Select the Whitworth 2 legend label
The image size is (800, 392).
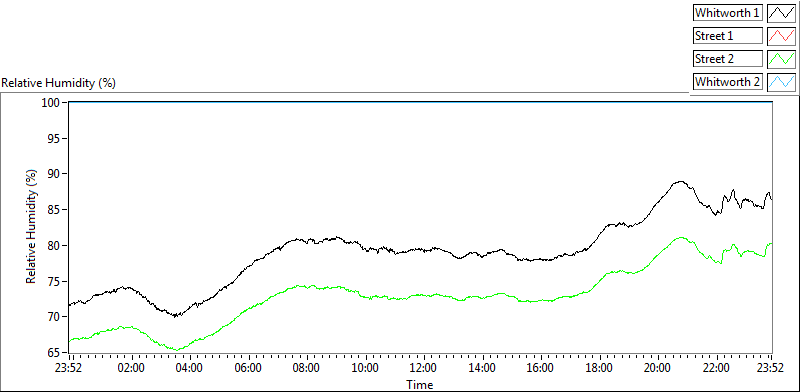click(727, 81)
